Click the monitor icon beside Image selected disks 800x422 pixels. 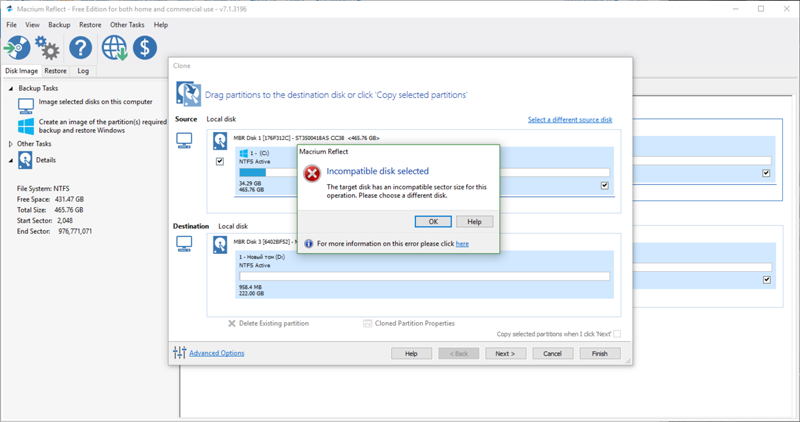point(26,106)
